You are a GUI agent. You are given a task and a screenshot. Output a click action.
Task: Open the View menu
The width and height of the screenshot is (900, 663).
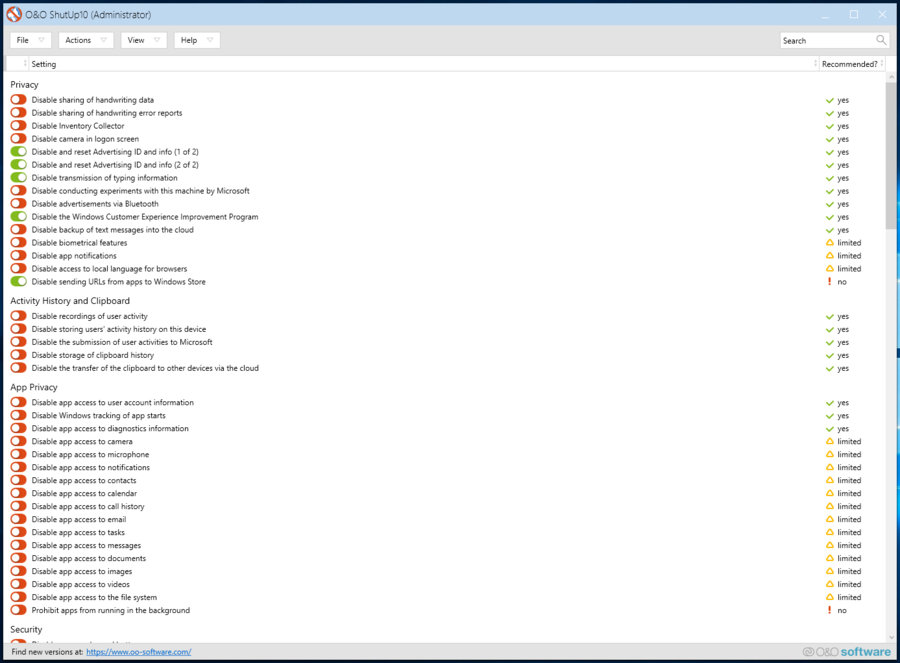pos(143,40)
